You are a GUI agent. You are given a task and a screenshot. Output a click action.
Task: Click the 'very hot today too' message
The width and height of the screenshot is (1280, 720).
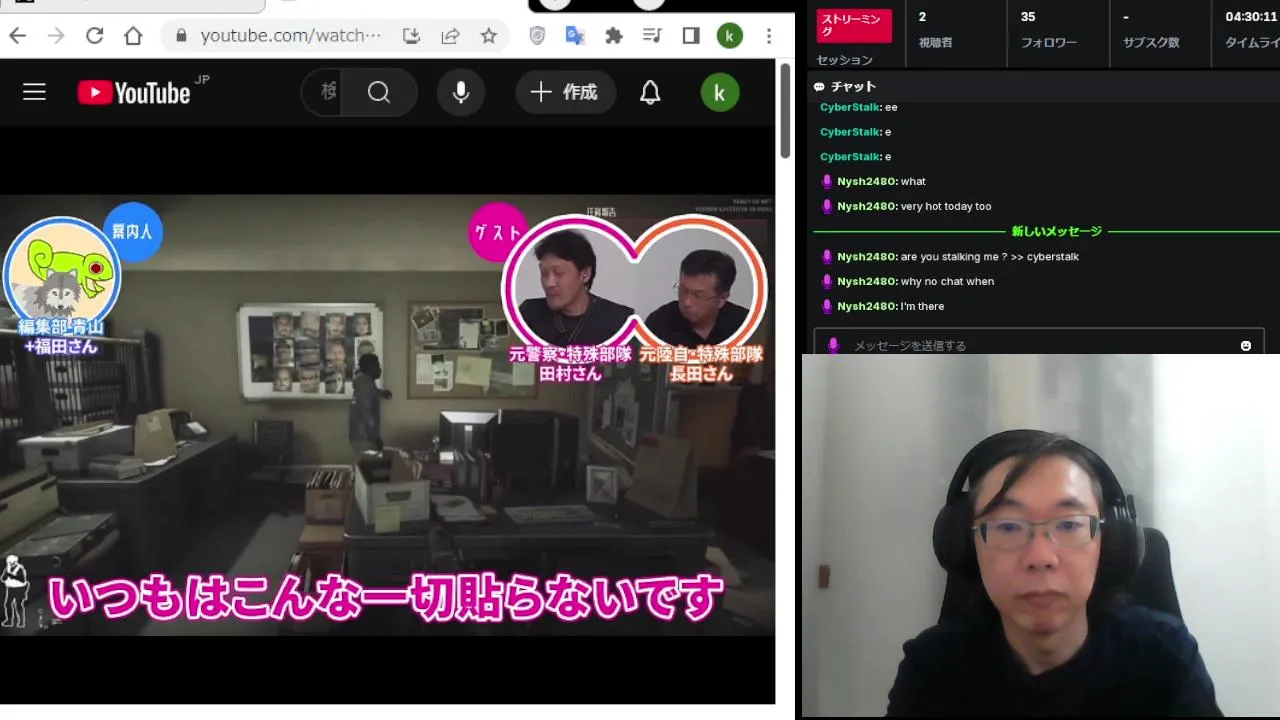946,206
